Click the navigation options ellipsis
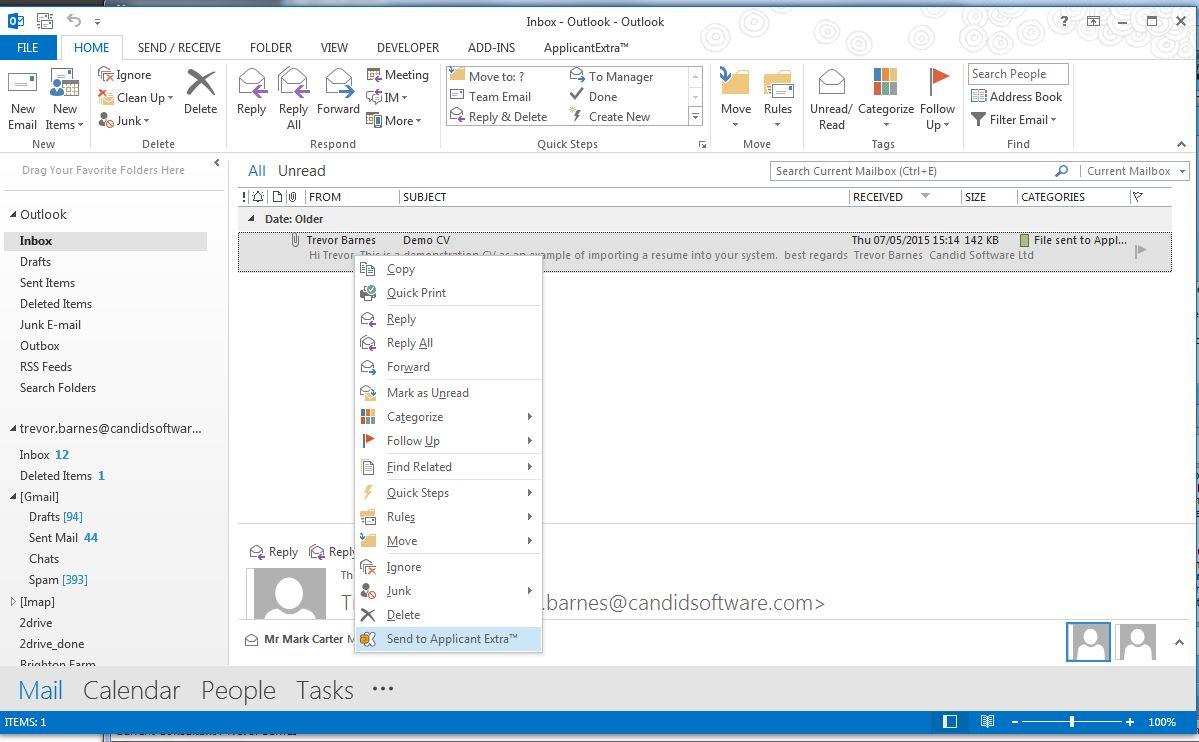Viewport: 1199px width, 742px height. click(382, 688)
